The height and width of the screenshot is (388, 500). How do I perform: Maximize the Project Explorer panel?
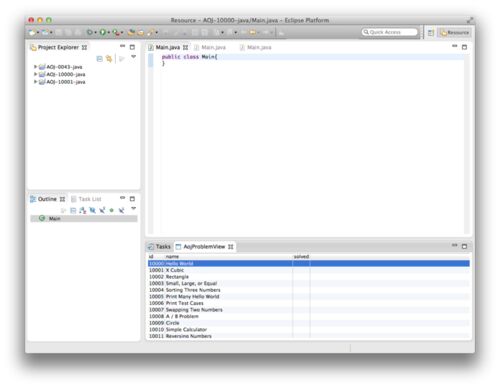[132, 47]
